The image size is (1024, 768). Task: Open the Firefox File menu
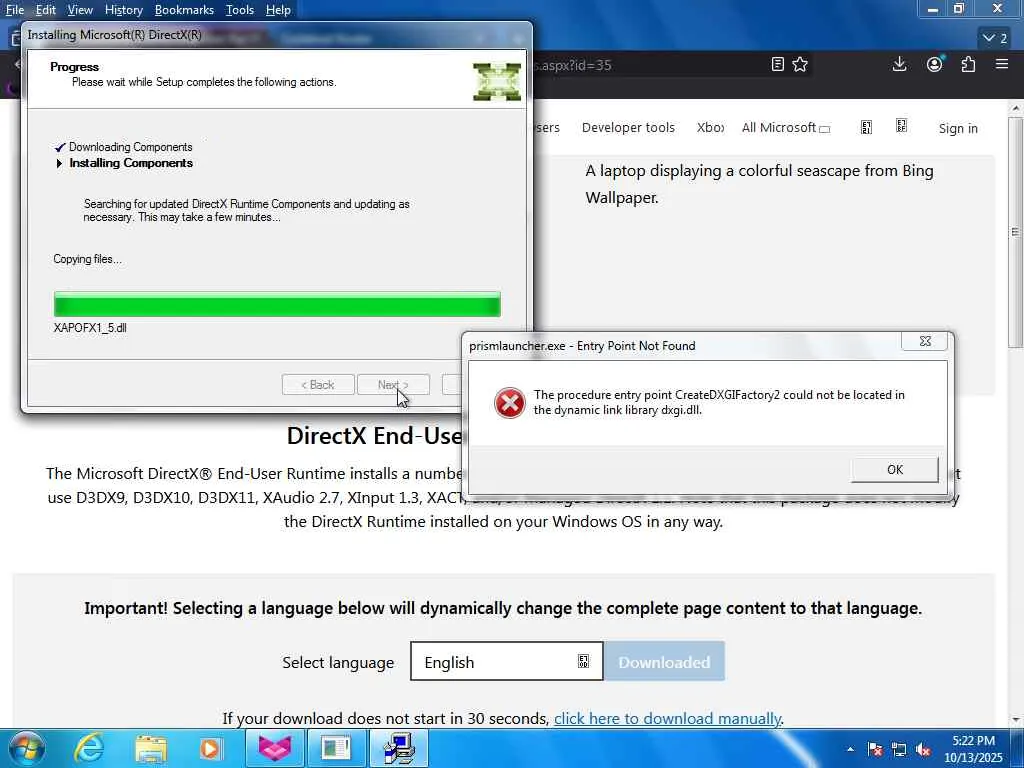tap(14, 10)
